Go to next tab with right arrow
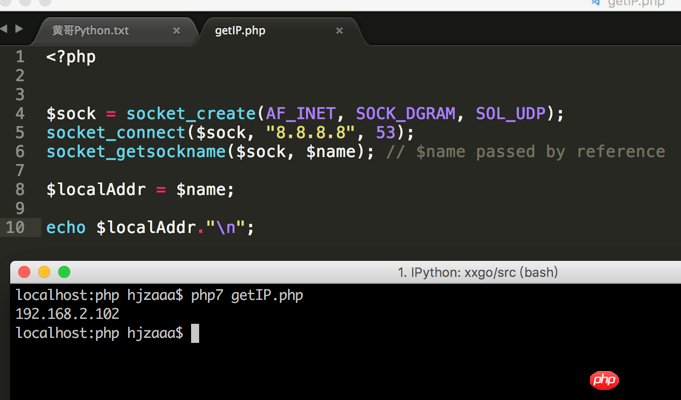The height and width of the screenshot is (400, 681). pyautogui.click(x=19, y=29)
